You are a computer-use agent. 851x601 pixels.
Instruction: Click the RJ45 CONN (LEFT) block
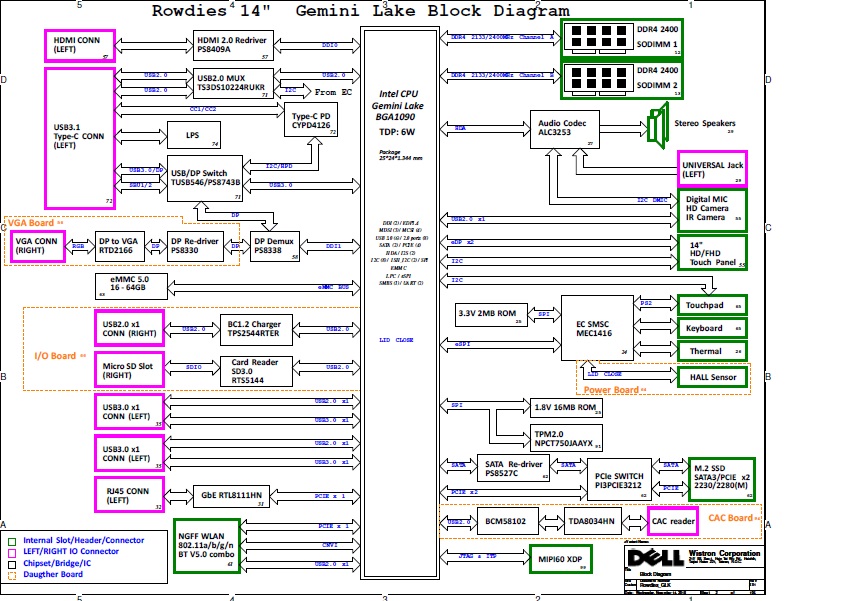[x=129, y=495]
